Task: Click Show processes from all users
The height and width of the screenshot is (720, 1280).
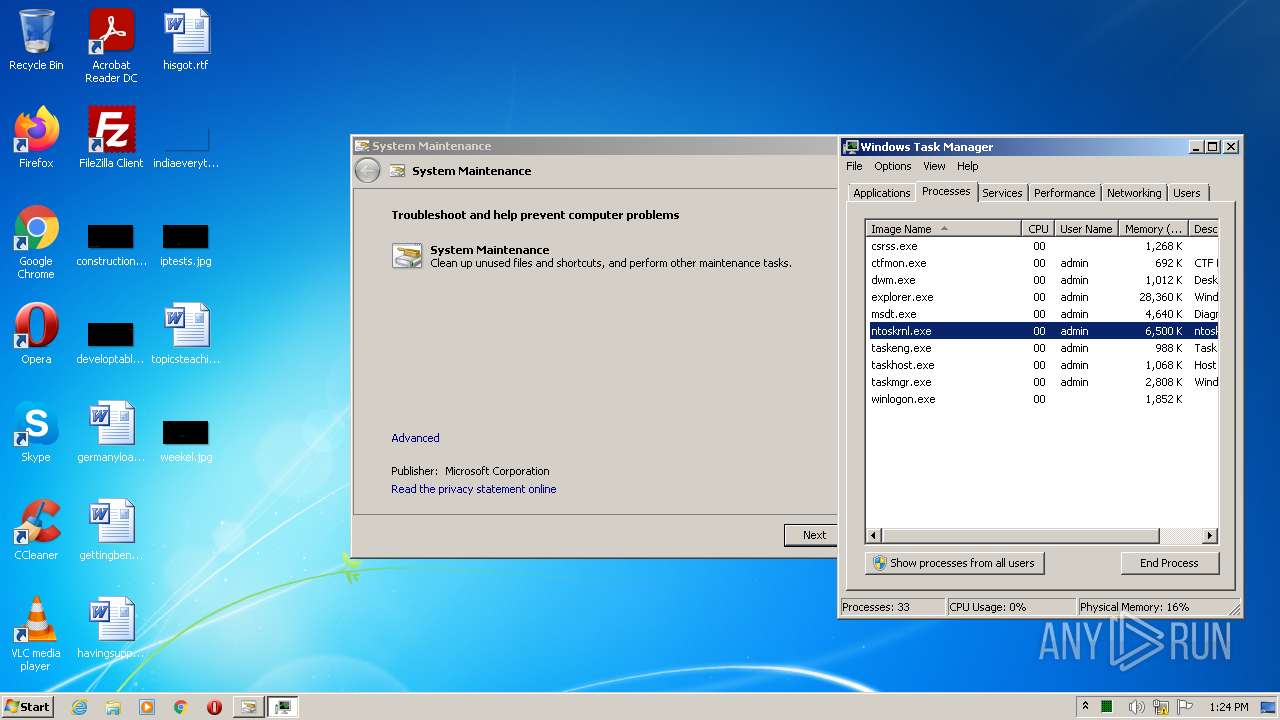Action: [954, 563]
